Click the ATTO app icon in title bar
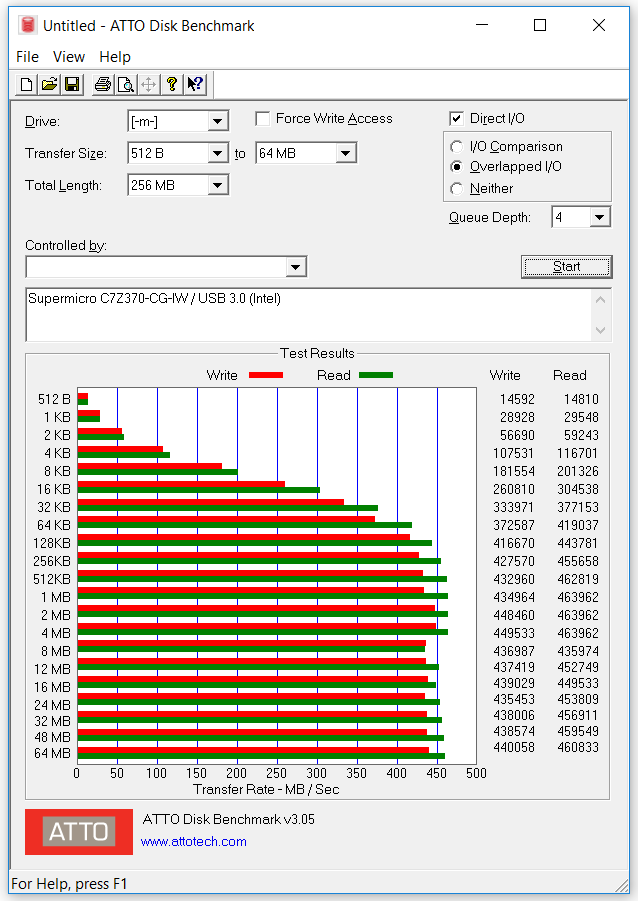 click(27, 25)
